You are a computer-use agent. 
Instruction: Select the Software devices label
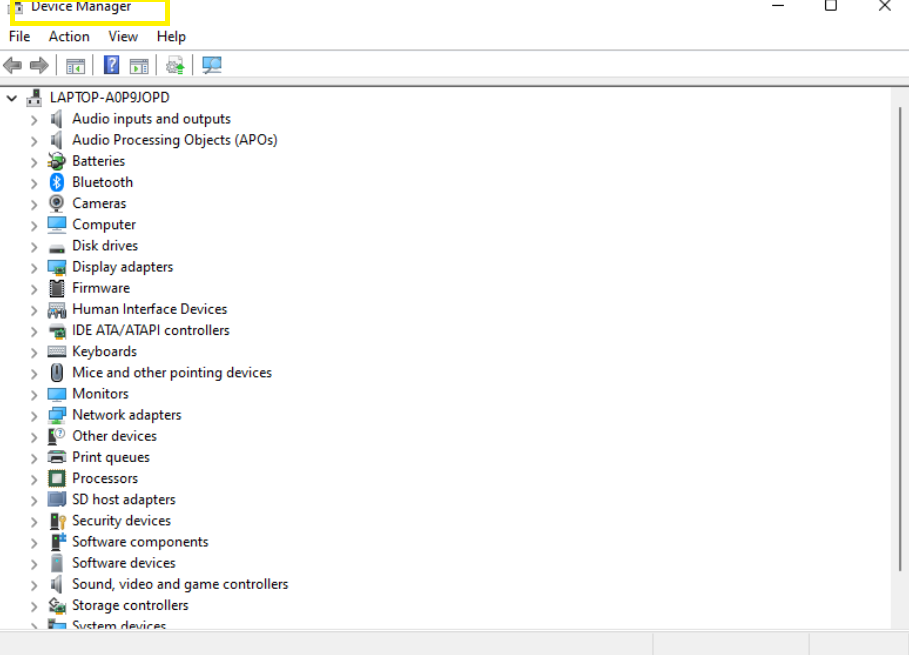coord(123,563)
